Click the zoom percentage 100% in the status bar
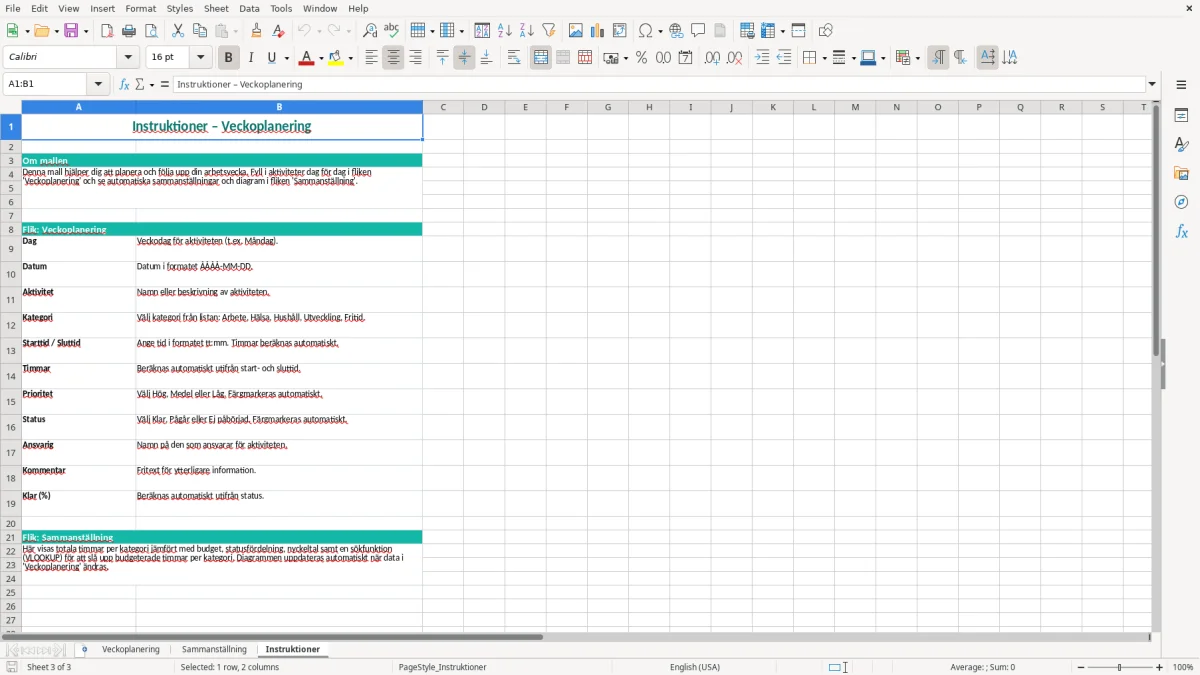This screenshot has height=675, width=1200. point(1183,667)
